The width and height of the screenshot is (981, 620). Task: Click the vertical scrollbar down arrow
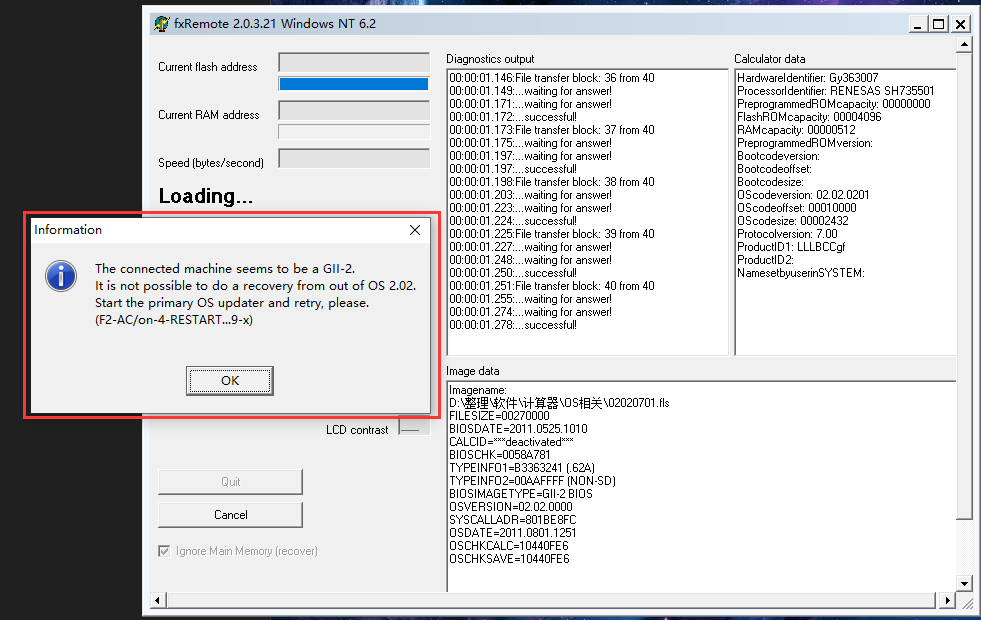point(964,584)
